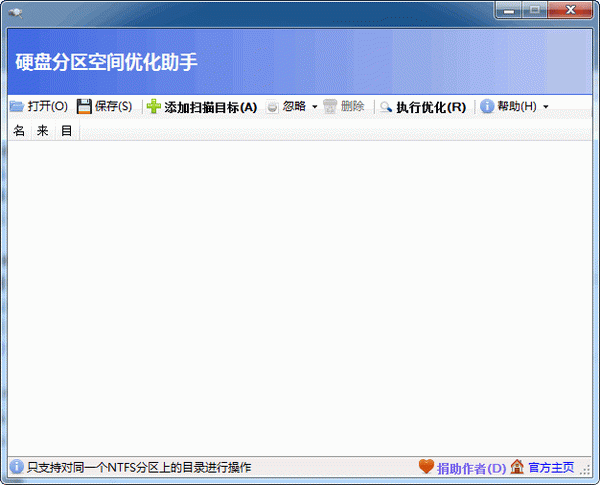The image size is (600, 485).
Task: Click inside the empty scan target list
Action: pyautogui.click(x=300, y=300)
